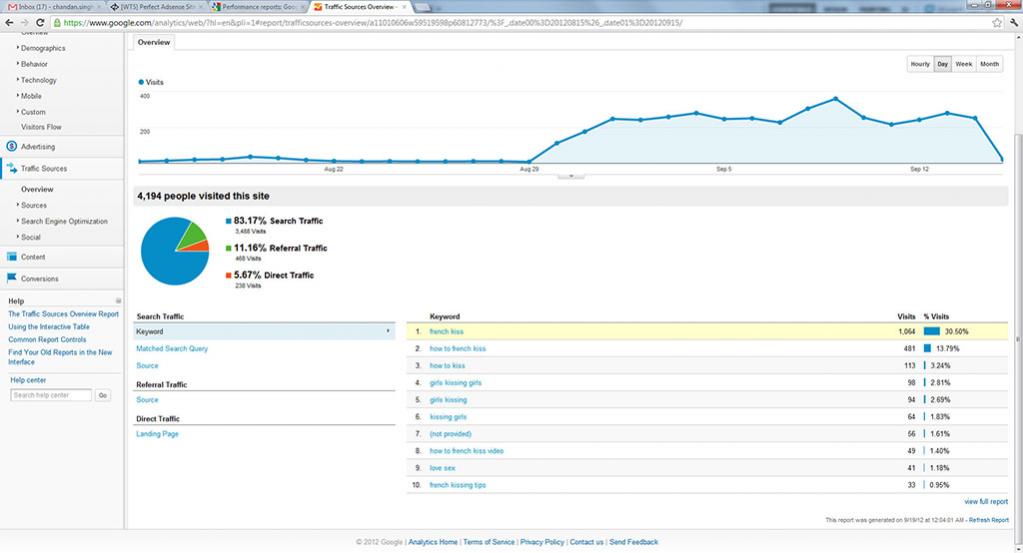Open Visitors Flow in sidebar
The height and width of the screenshot is (553, 1023).
[x=41, y=127]
